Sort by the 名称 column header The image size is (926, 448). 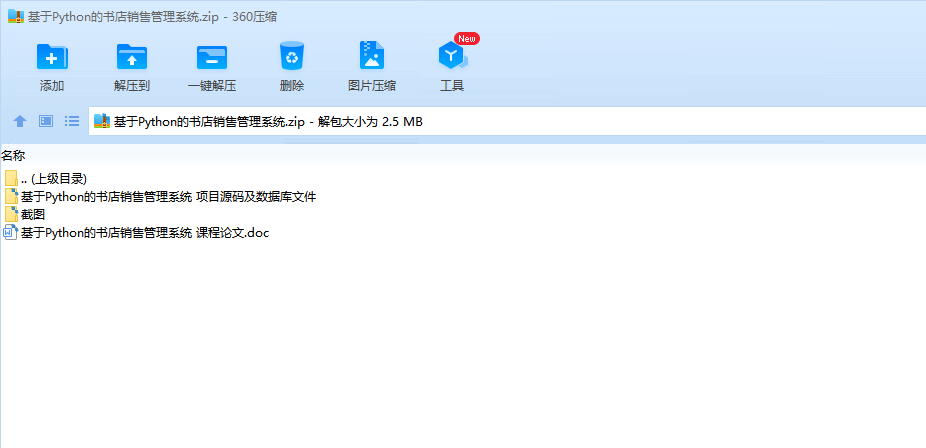click(x=13, y=156)
